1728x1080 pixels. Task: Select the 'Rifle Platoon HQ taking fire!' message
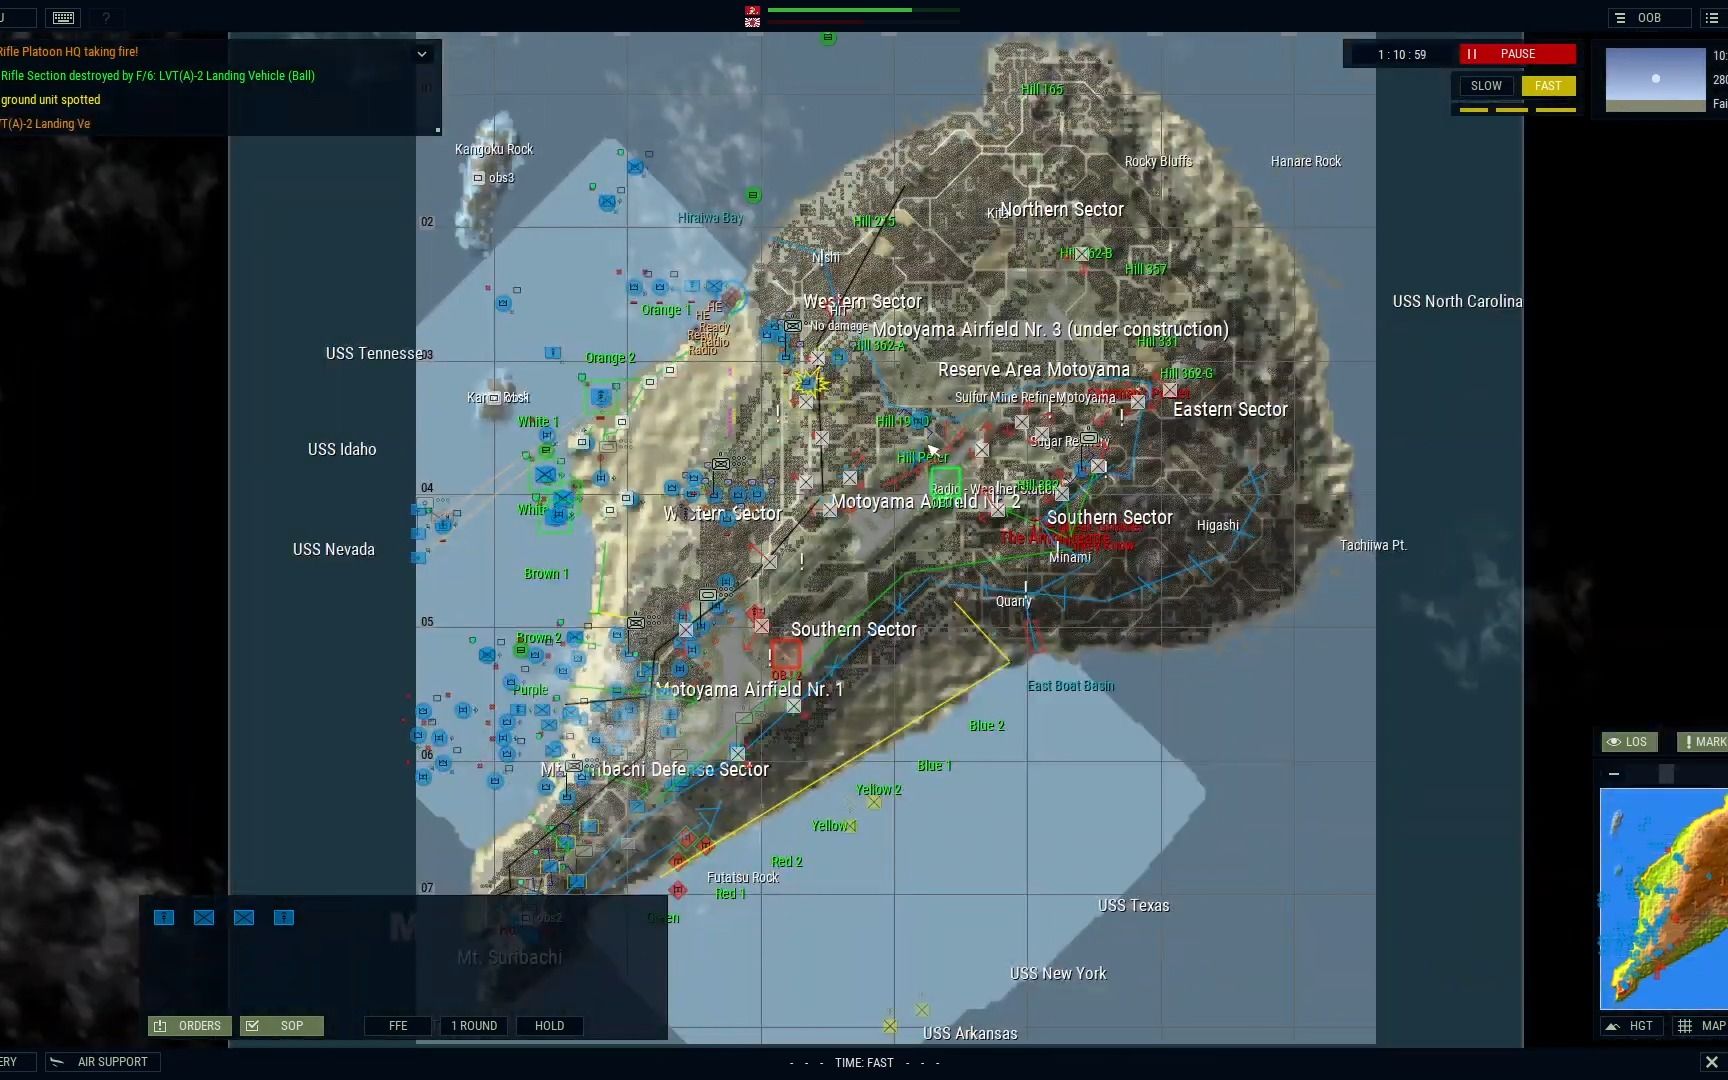[x=69, y=52]
